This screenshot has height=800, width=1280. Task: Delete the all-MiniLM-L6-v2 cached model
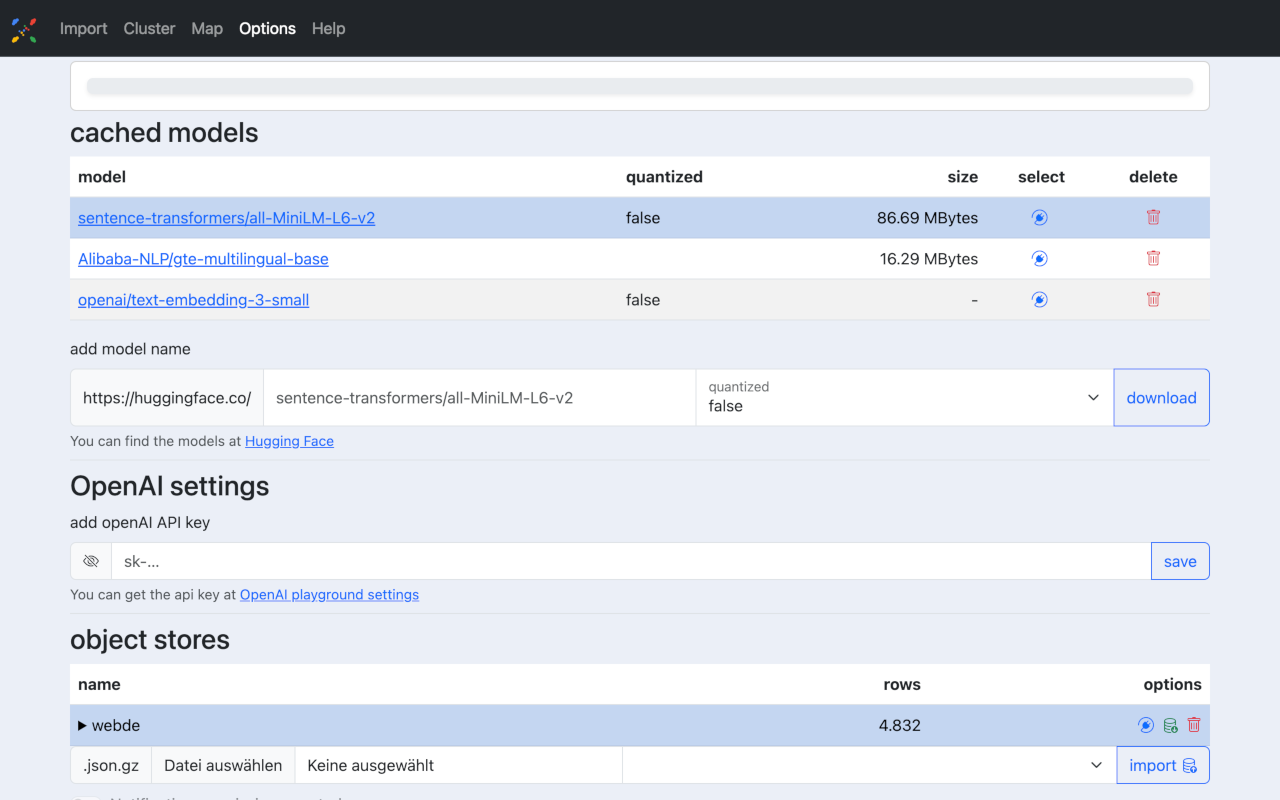(1153, 217)
